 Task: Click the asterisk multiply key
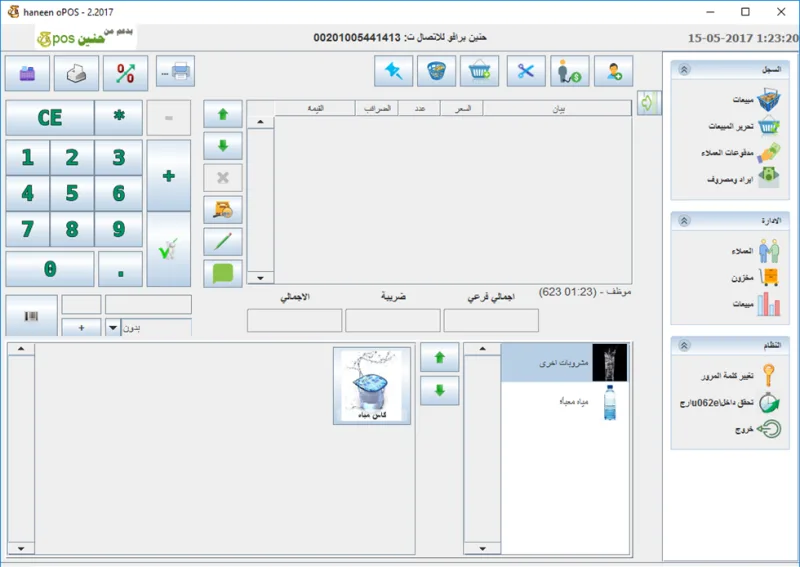[118, 118]
